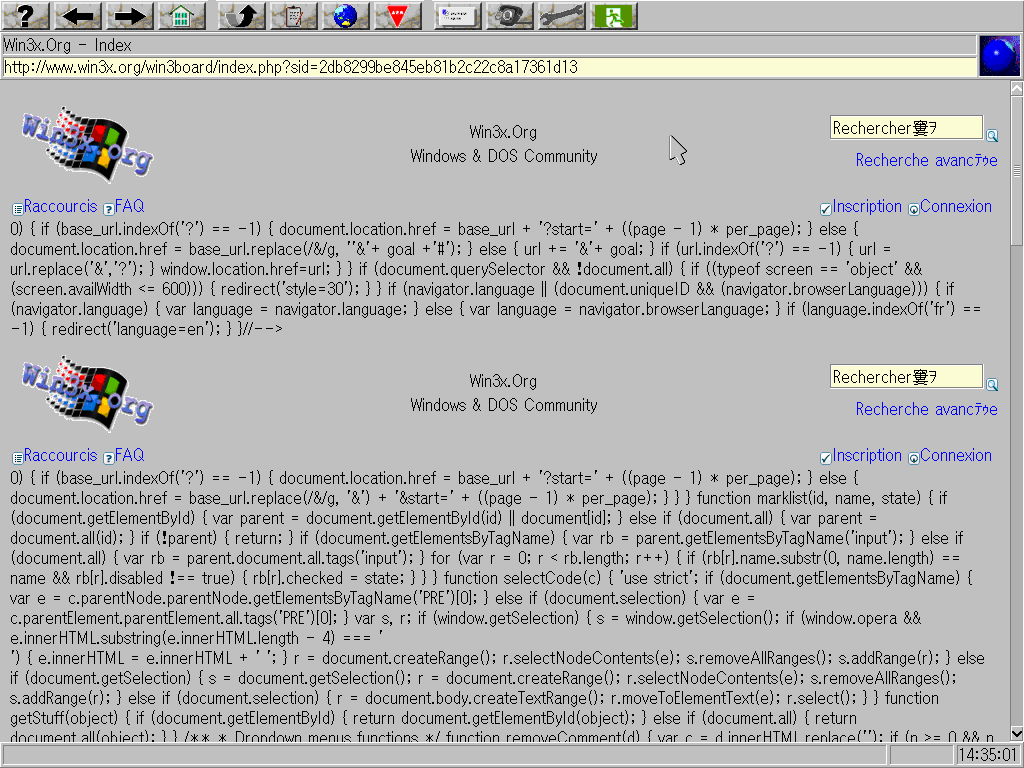Viewport: 1024px width, 768px height.
Task: Click the lower Connexion link
Action: [x=955, y=456]
